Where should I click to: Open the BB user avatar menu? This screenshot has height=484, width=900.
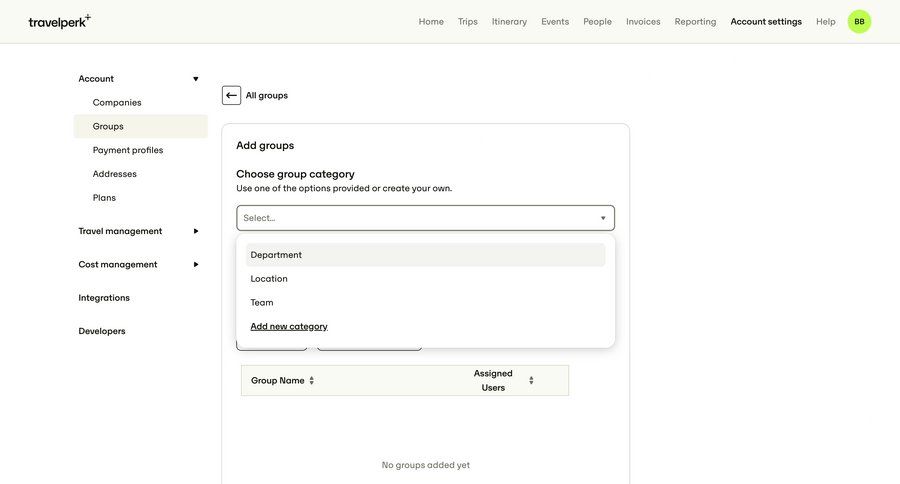(859, 21)
